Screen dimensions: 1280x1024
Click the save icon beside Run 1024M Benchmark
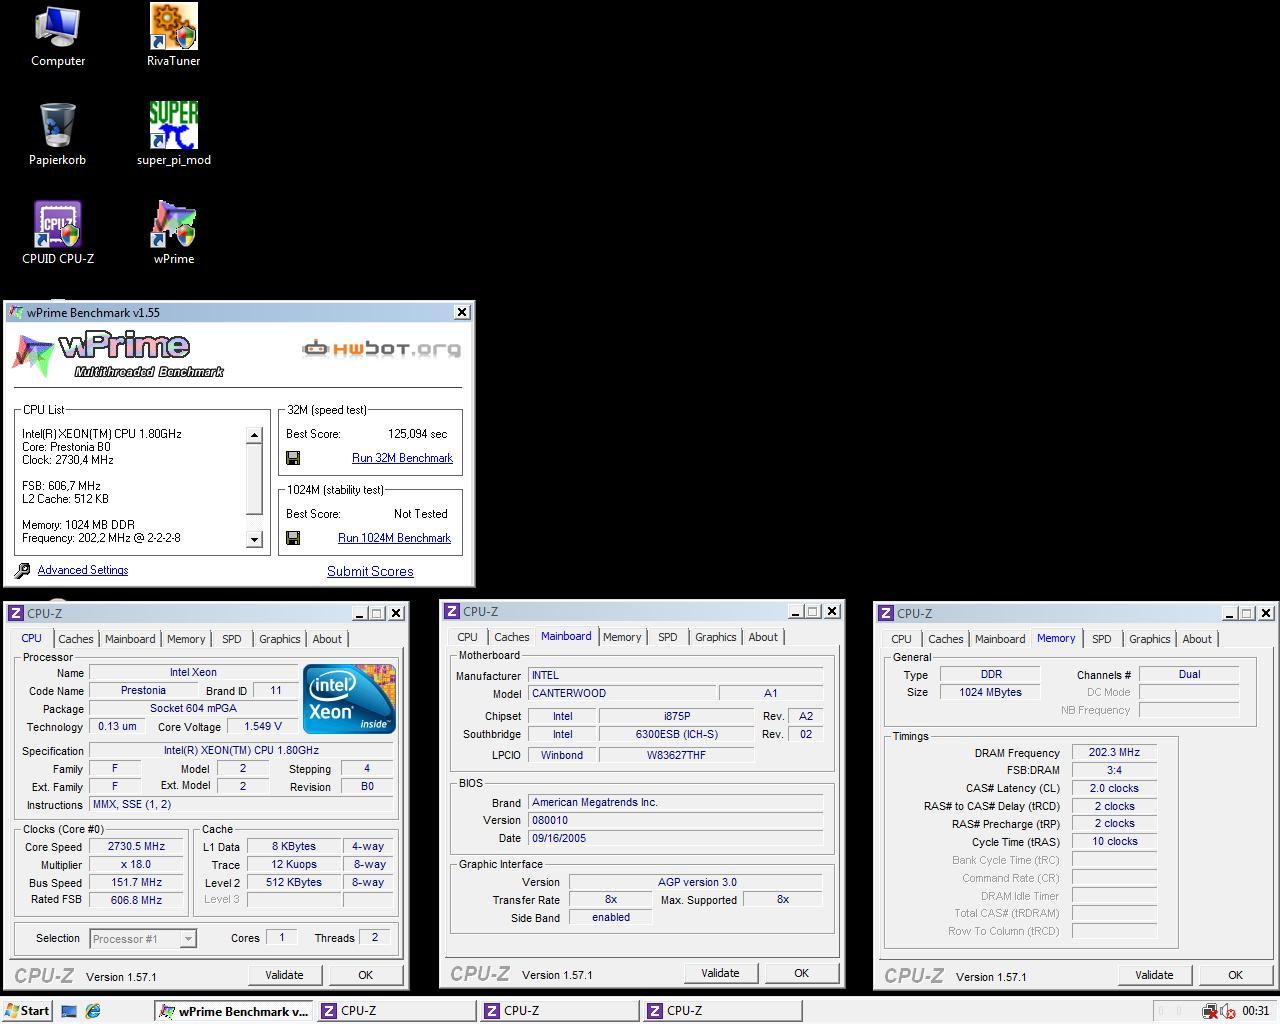point(293,538)
